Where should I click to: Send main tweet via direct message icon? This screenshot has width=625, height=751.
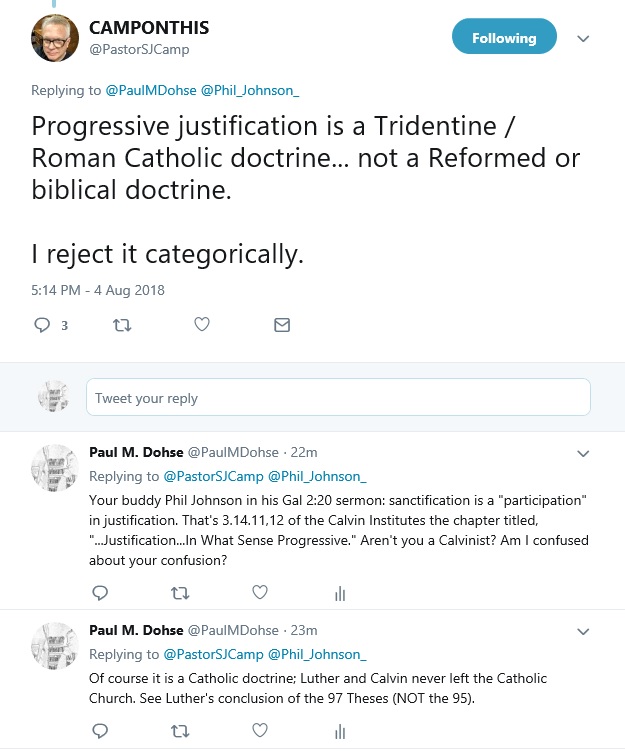click(x=282, y=325)
